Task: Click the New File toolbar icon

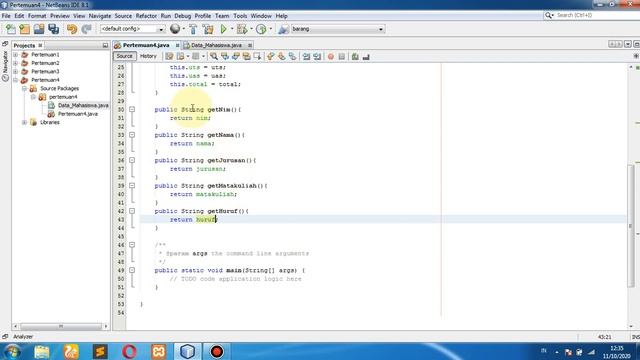Action: (x=11, y=29)
